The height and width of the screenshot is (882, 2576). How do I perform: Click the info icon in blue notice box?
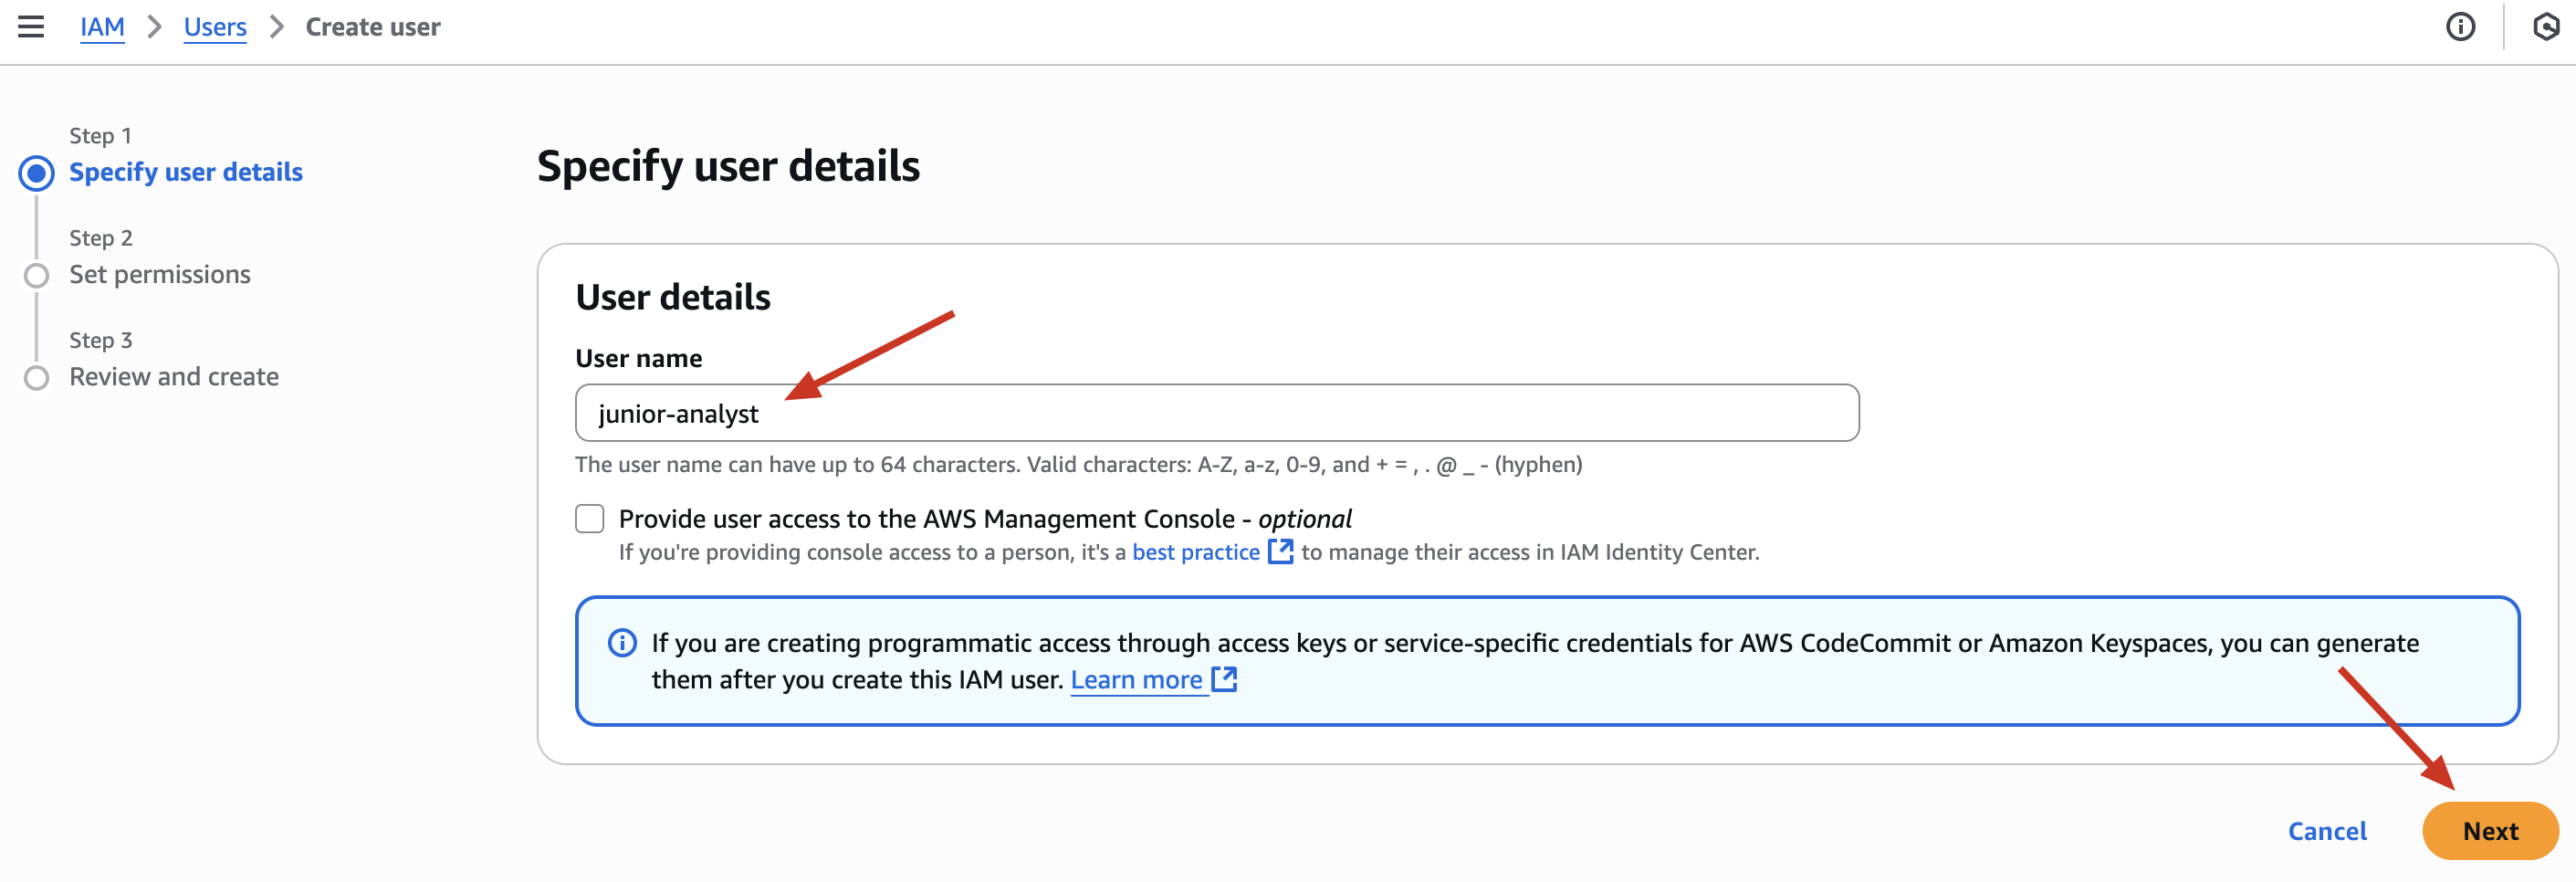[622, 642]
